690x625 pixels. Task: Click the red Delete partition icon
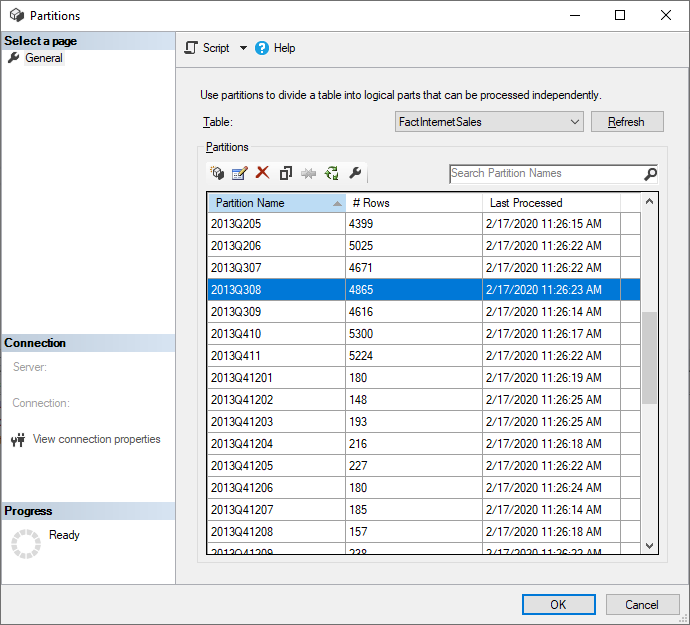[x=262, y=173]
